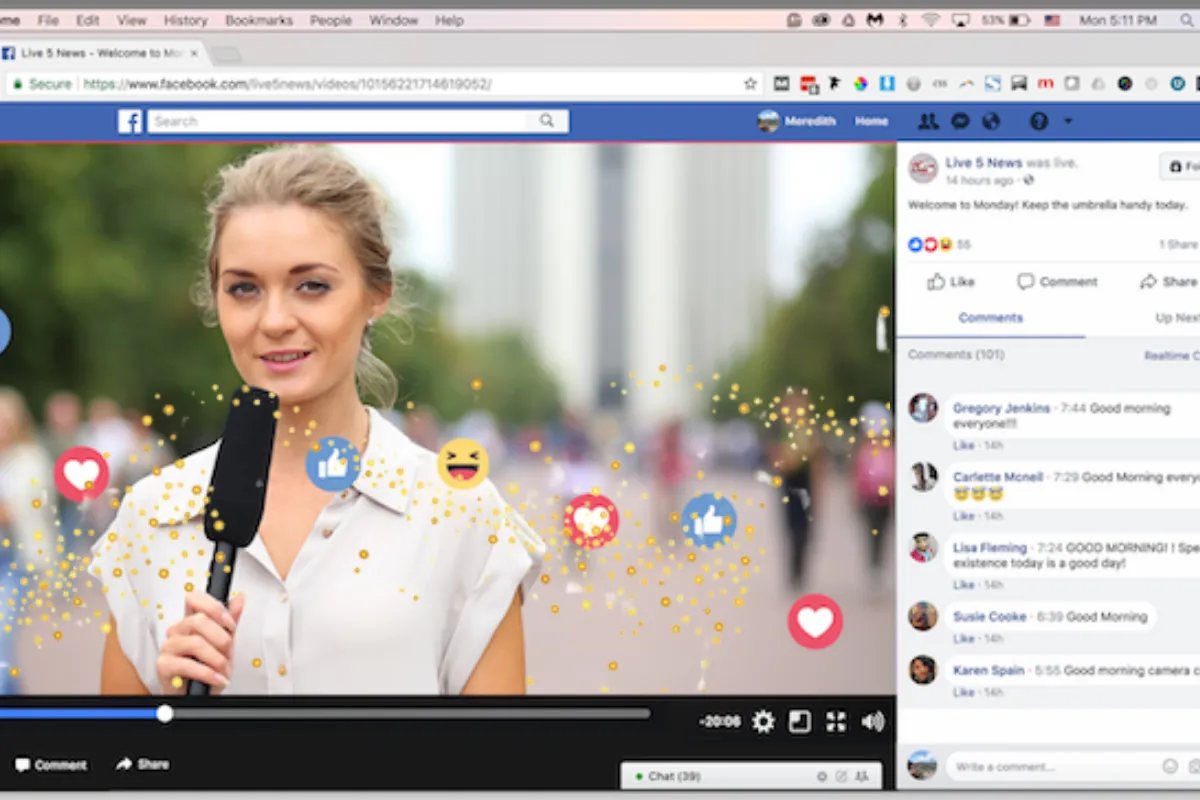Click the US flag input source icon
The width and height of the screenshot is (1200, 800).
tap(1052, 20)
